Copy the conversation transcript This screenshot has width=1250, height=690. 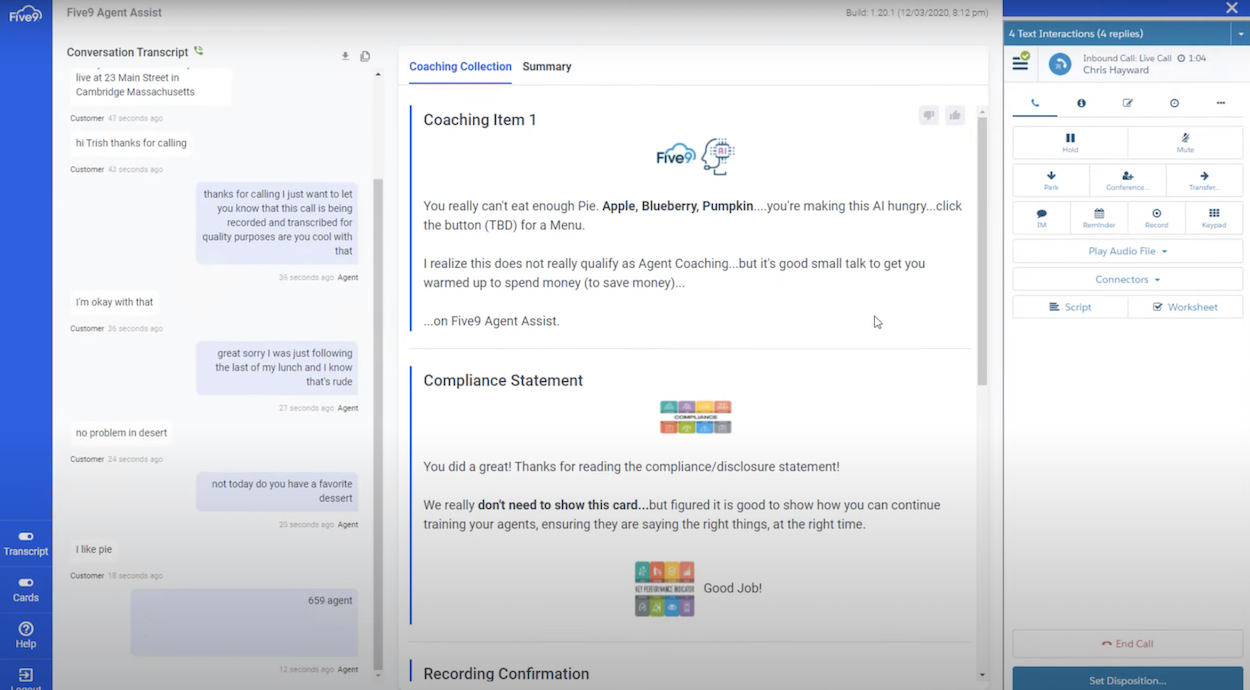click(x=365, y=57)
